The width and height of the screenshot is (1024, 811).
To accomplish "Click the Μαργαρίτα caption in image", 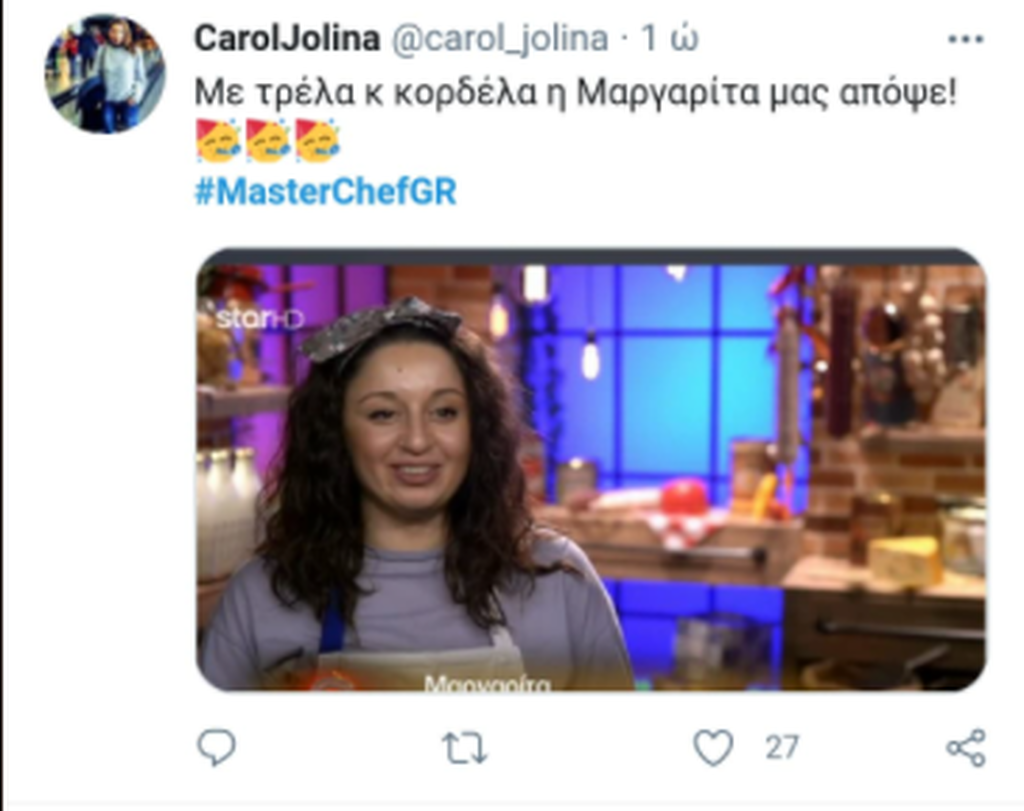I will tap(487, 683).
